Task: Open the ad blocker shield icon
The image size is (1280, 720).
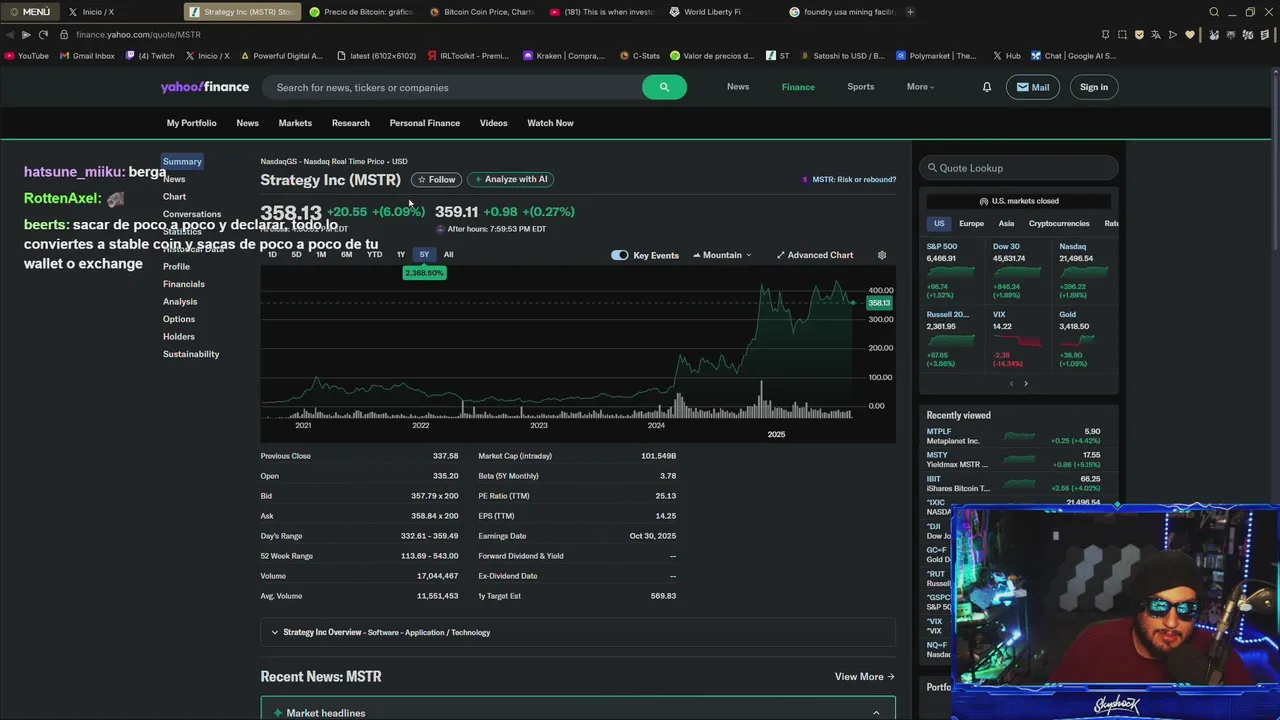Action: coord(1139,34)
